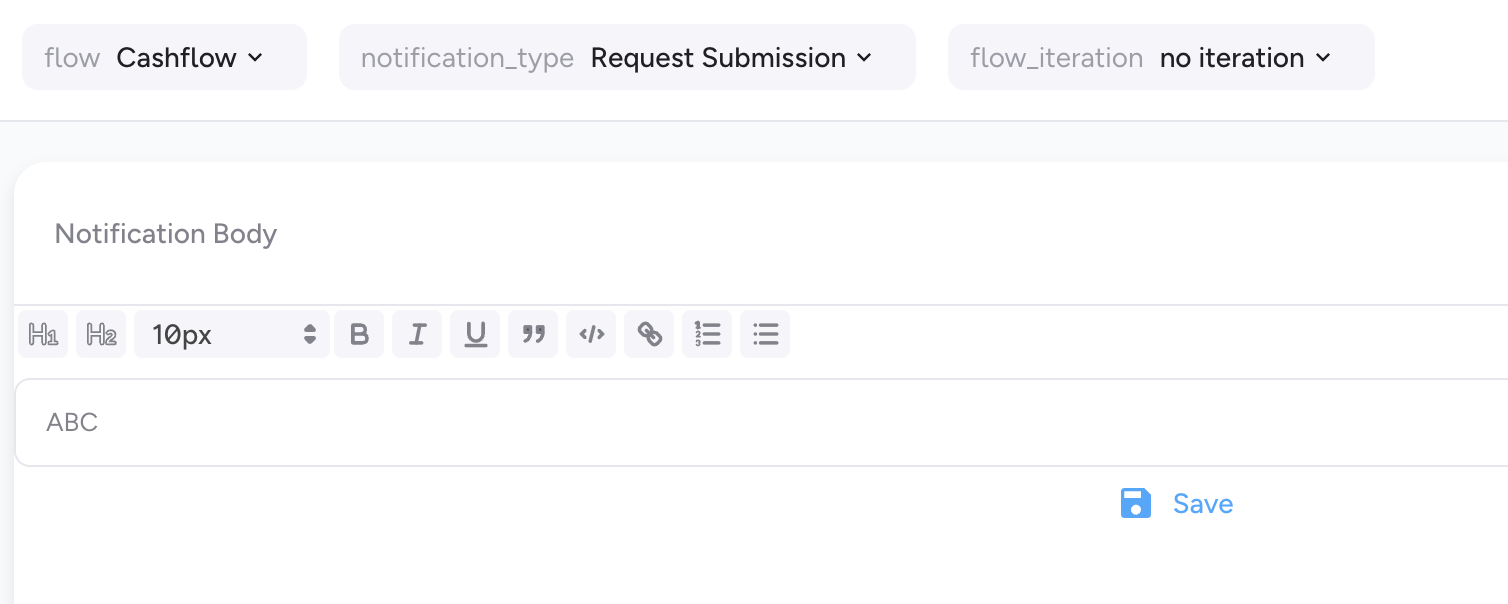Insert a code block
Viewport: 1508px width, 604px height.
[x=591, y=334]
